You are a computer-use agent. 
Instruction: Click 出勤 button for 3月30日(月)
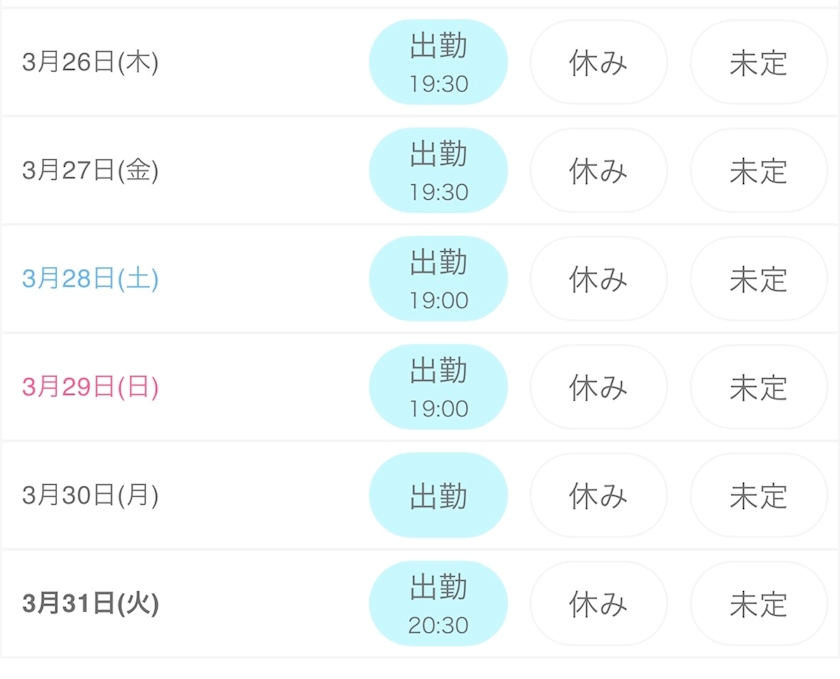tap(438, 495)
